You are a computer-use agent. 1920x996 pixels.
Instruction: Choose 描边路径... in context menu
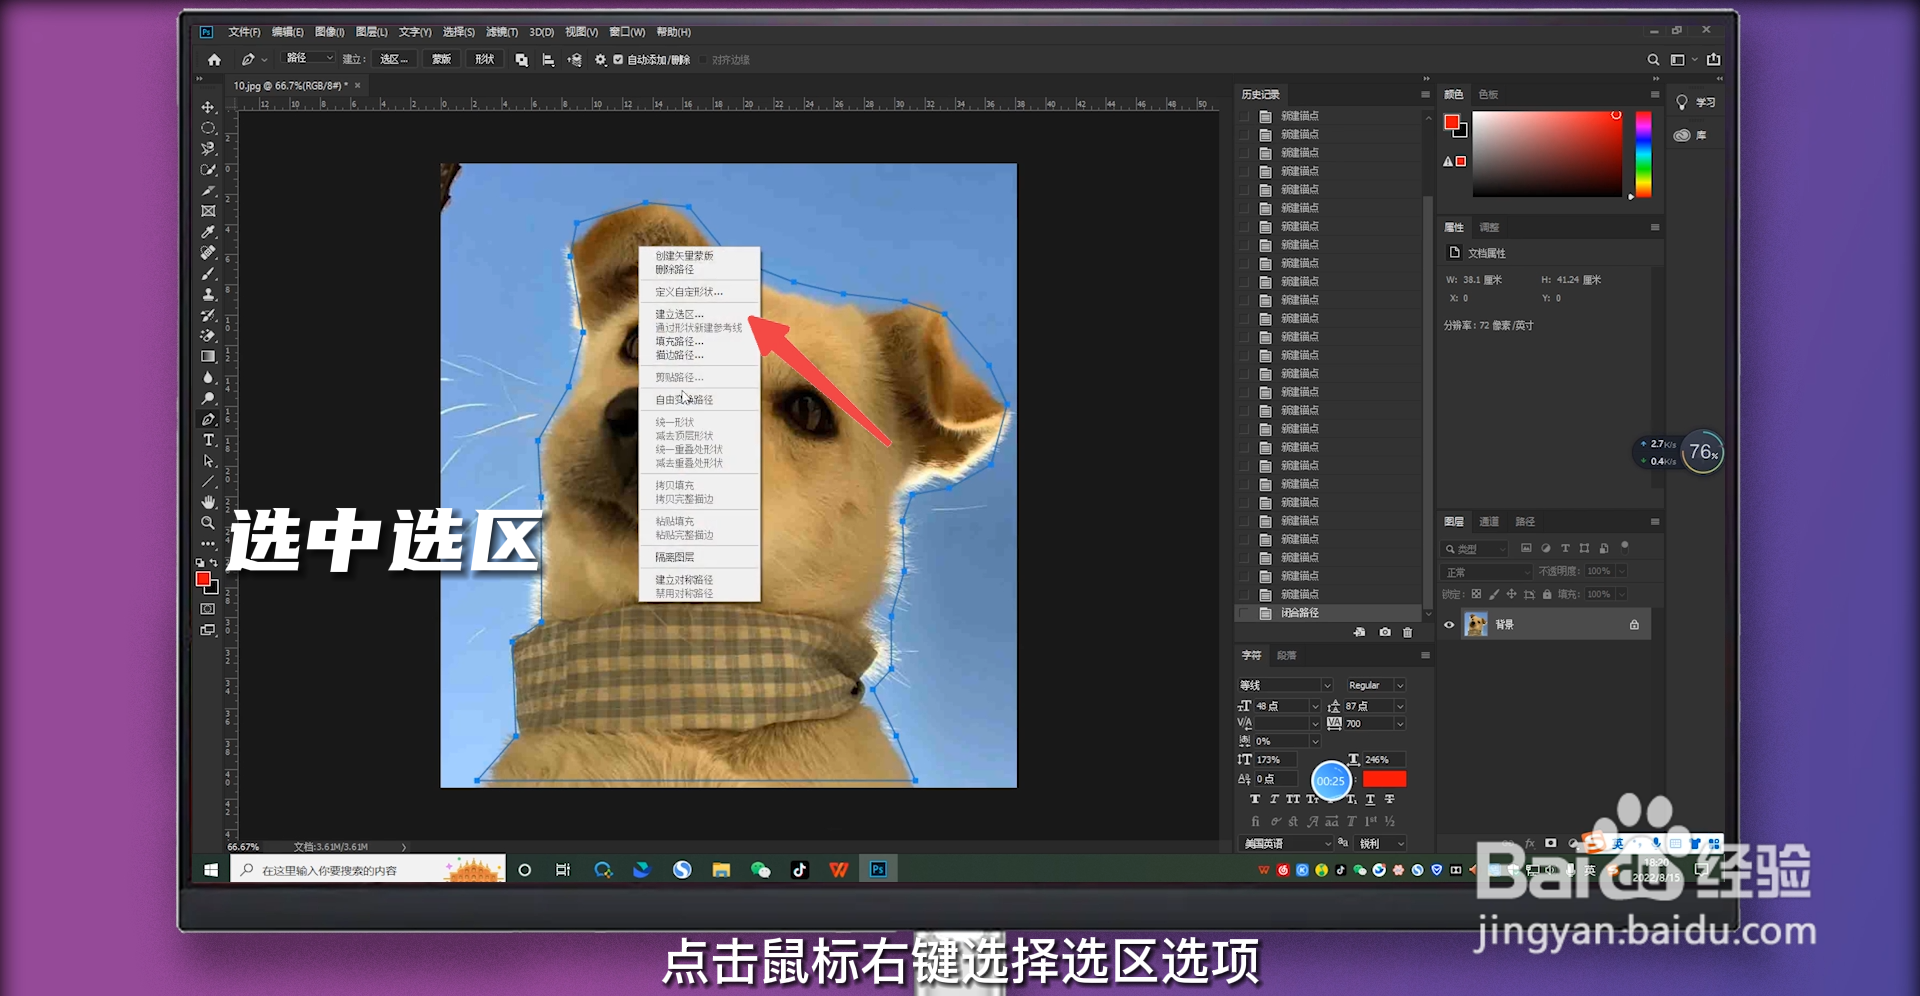[x=680, y=355]
